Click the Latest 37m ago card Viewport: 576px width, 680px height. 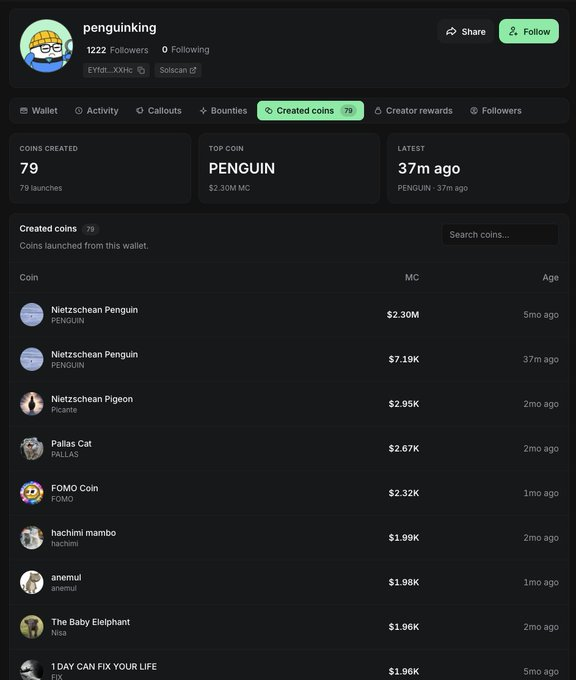[478, 168]
